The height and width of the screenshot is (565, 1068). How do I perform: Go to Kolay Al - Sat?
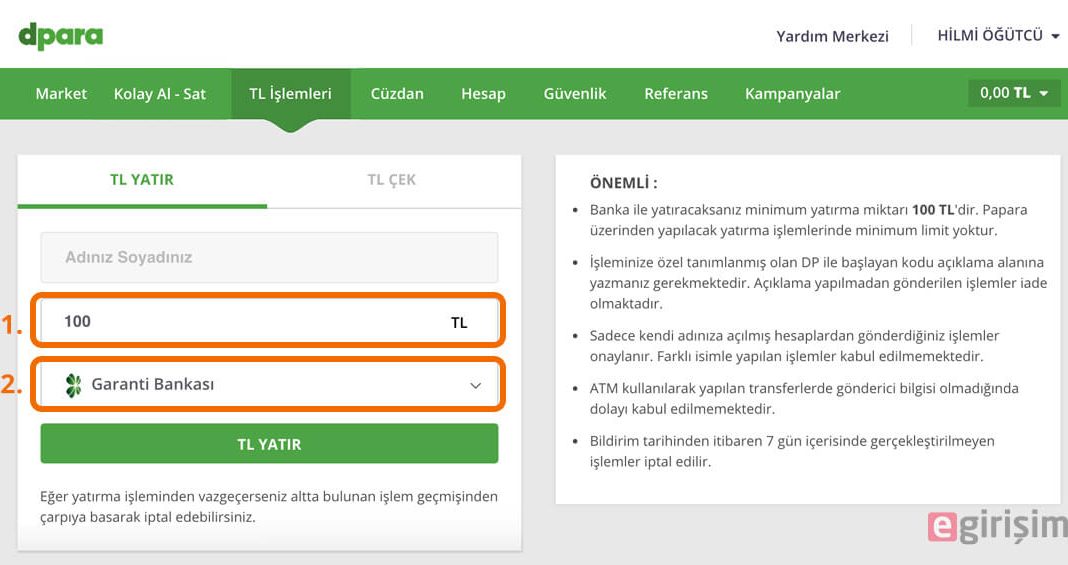(x=159, y=94)
